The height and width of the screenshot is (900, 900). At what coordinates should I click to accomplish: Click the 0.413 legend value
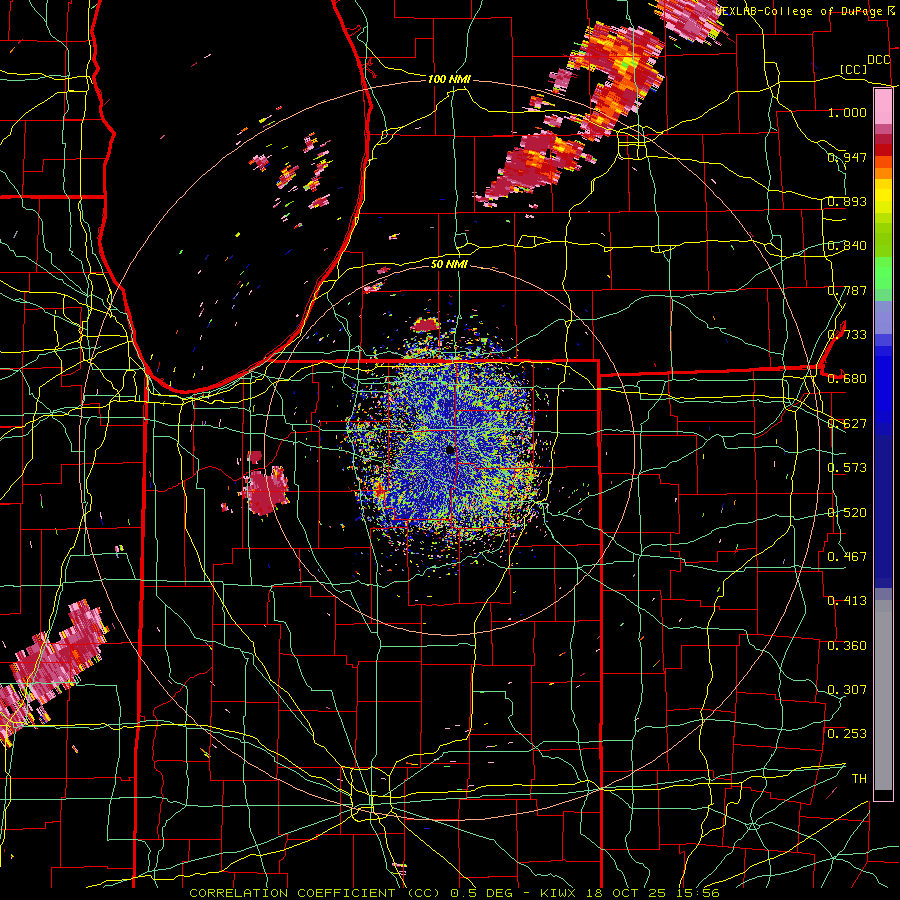tap(847, 601)
